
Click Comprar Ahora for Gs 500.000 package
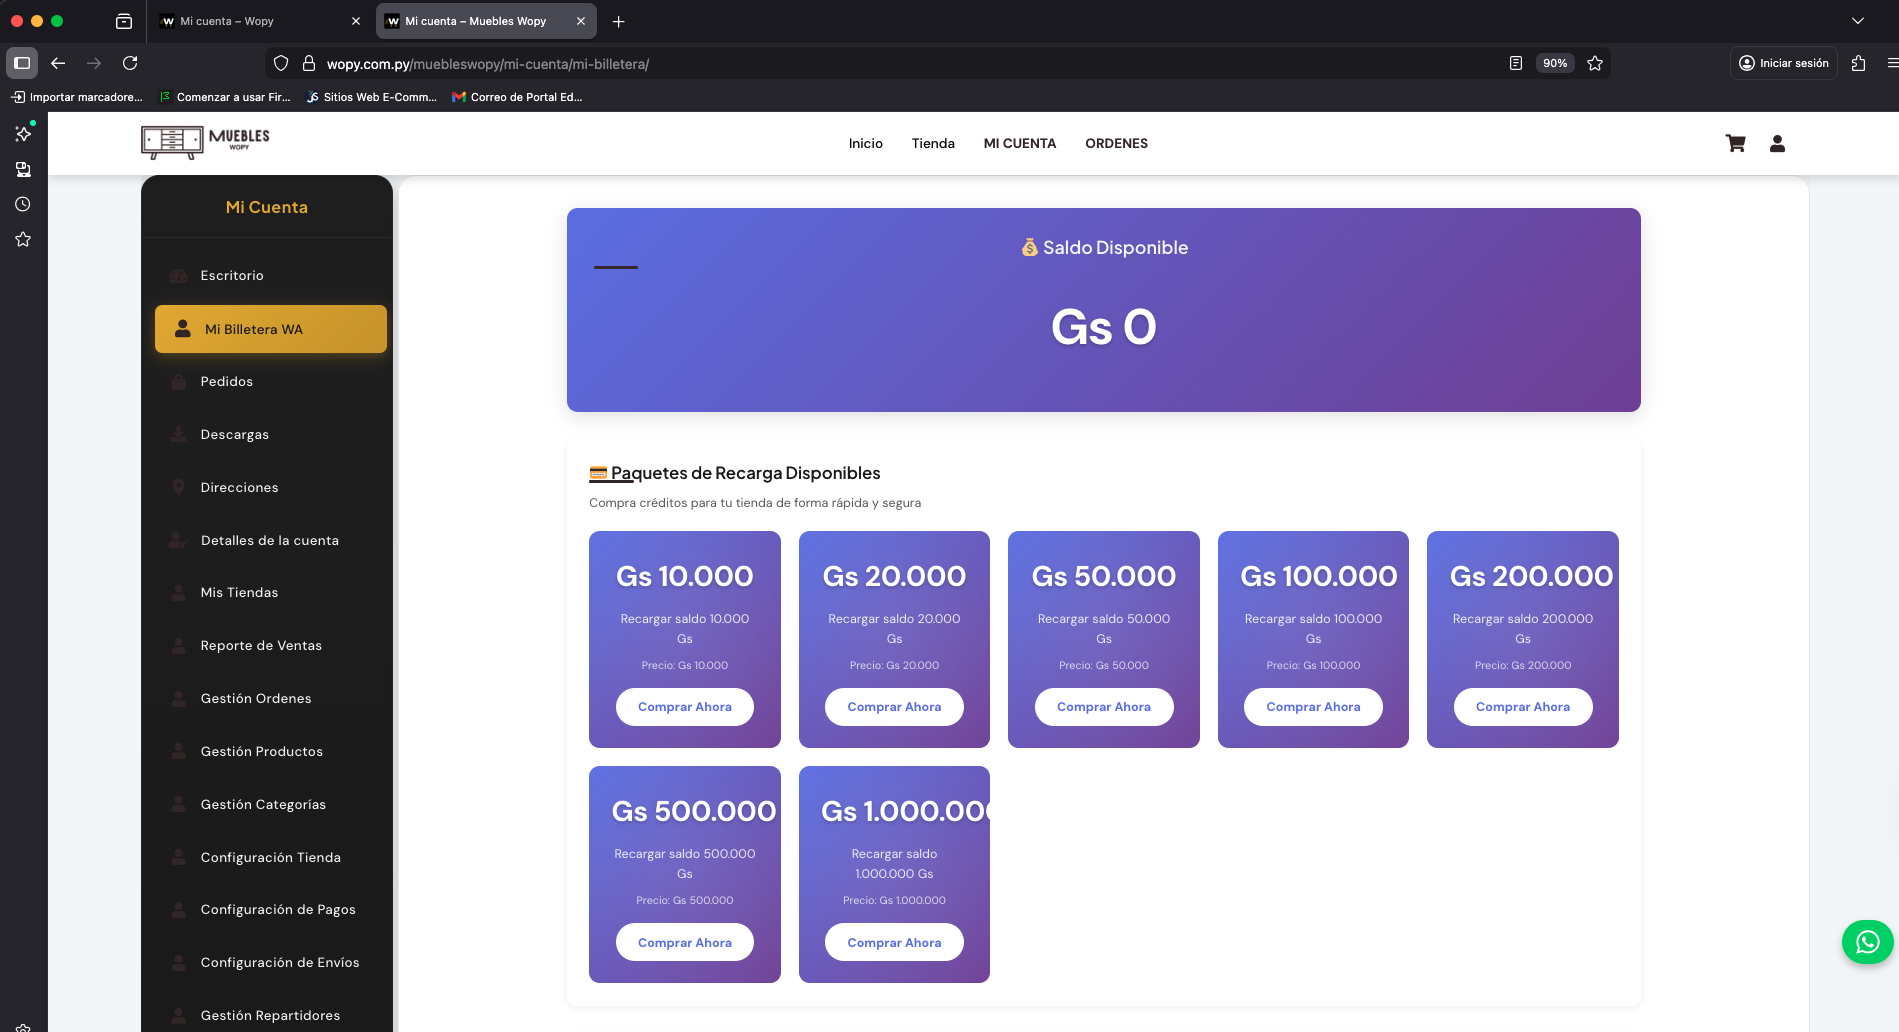[x=684, y=942]
